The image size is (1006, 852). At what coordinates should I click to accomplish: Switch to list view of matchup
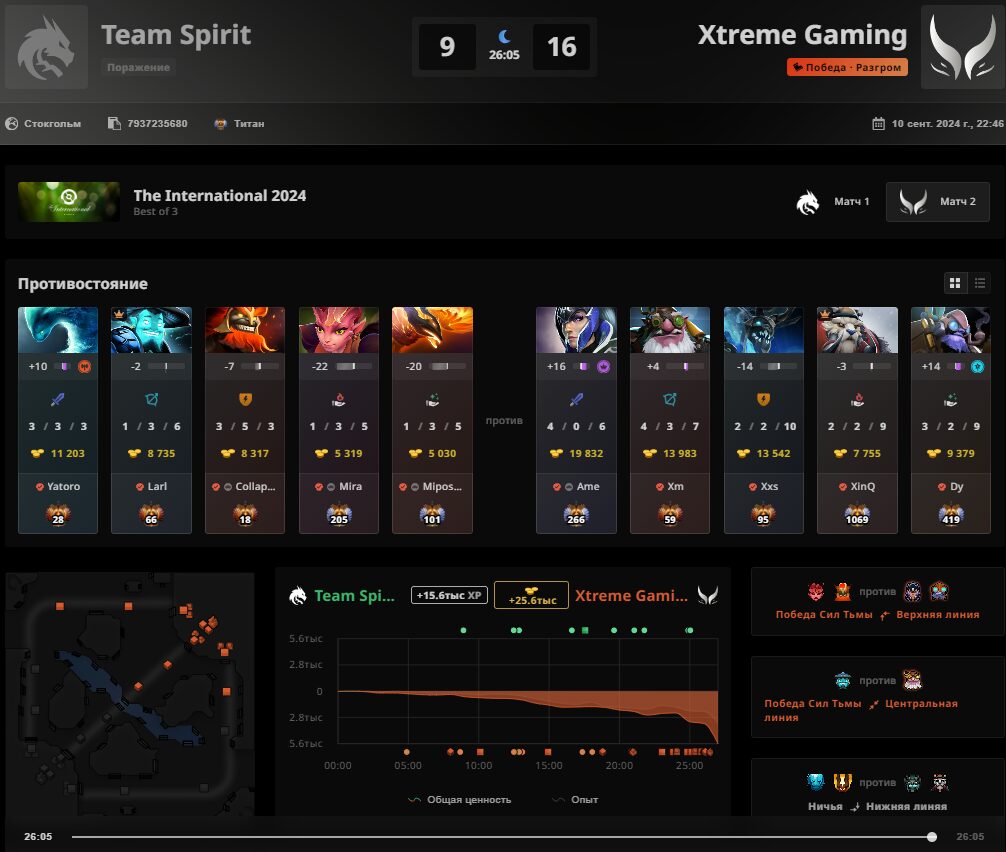point(979,283)
